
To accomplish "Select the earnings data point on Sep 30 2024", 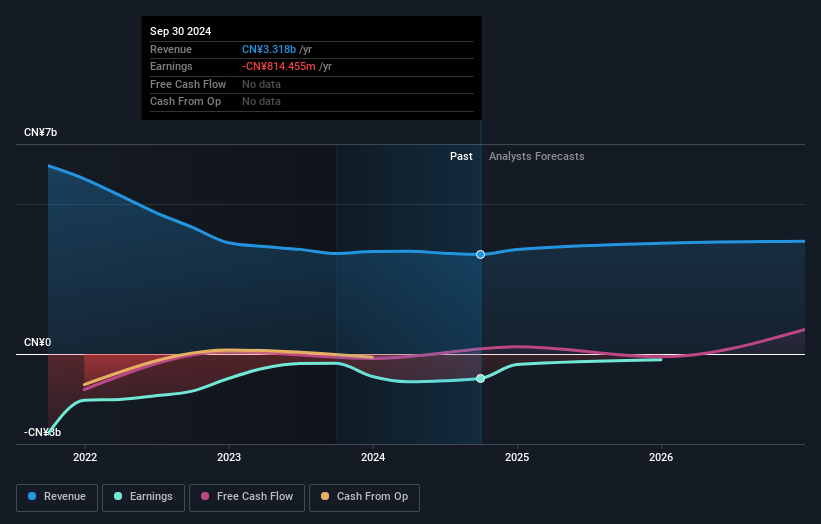I will [481, 378].
